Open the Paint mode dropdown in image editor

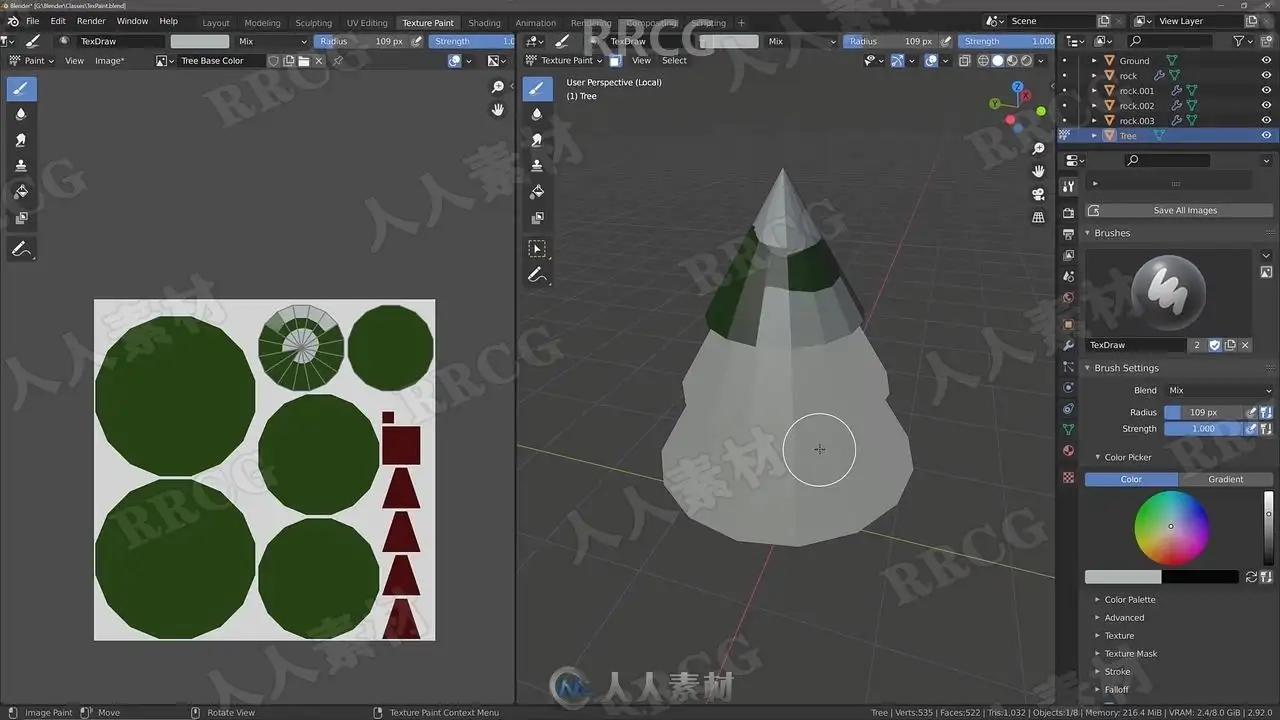(30, 61)
